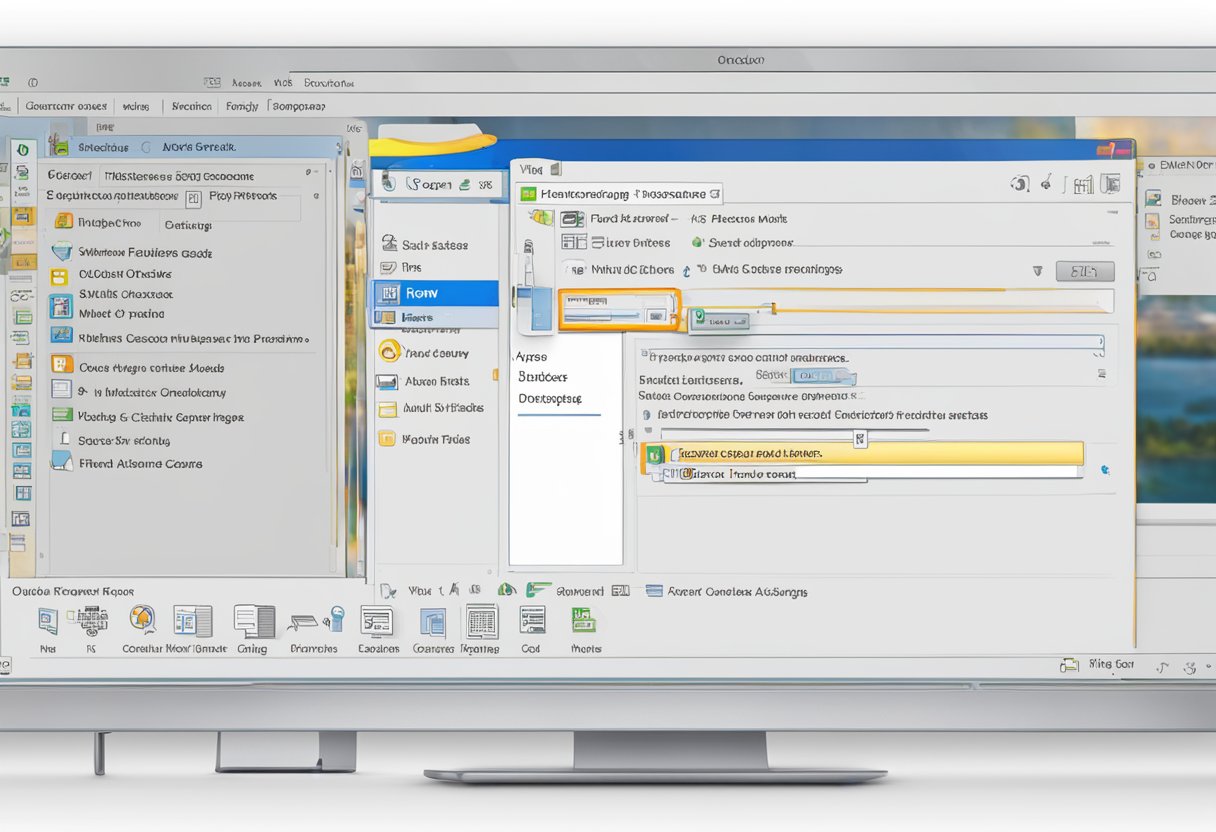Open the combo box beside the OK control
The width and height of the screenshot is (1216, 832).
click(830, 376)
